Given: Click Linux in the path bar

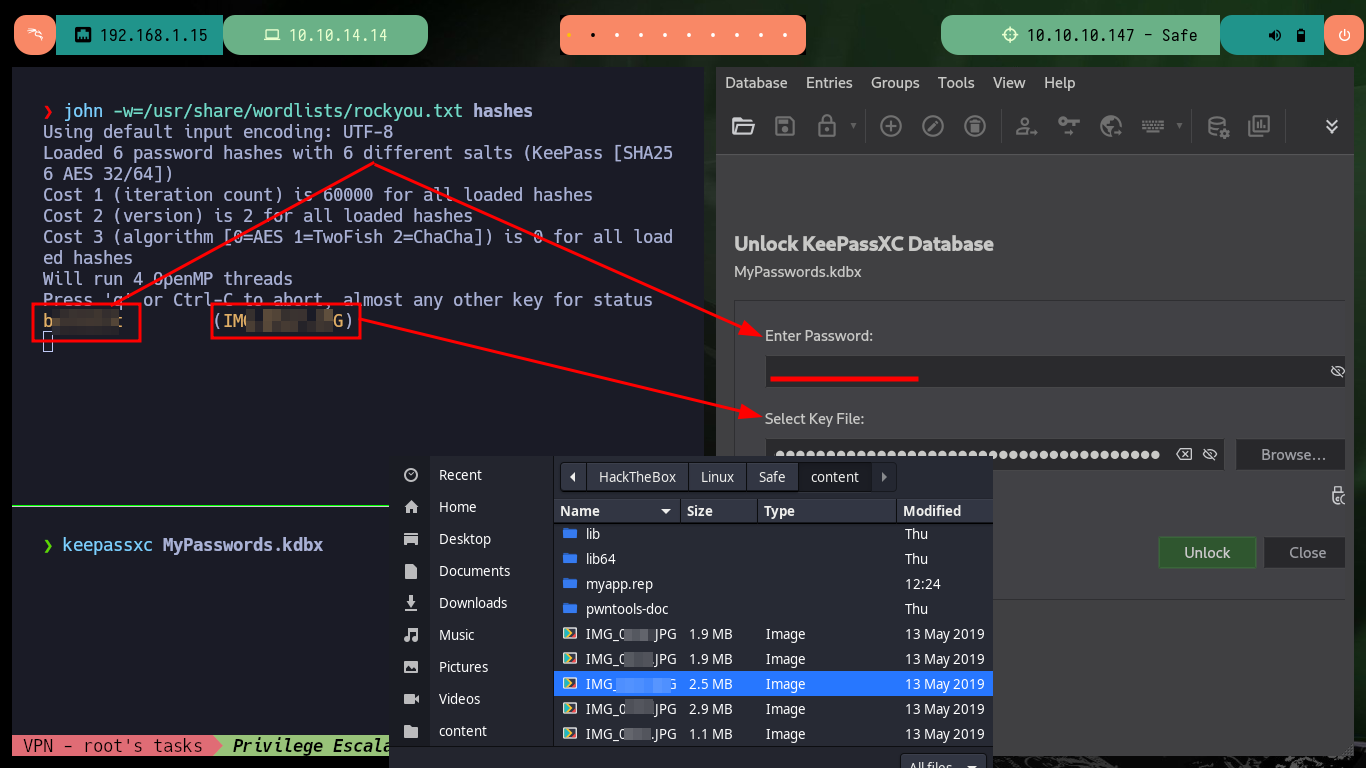Looking at the screenshot, I should 717,477.
